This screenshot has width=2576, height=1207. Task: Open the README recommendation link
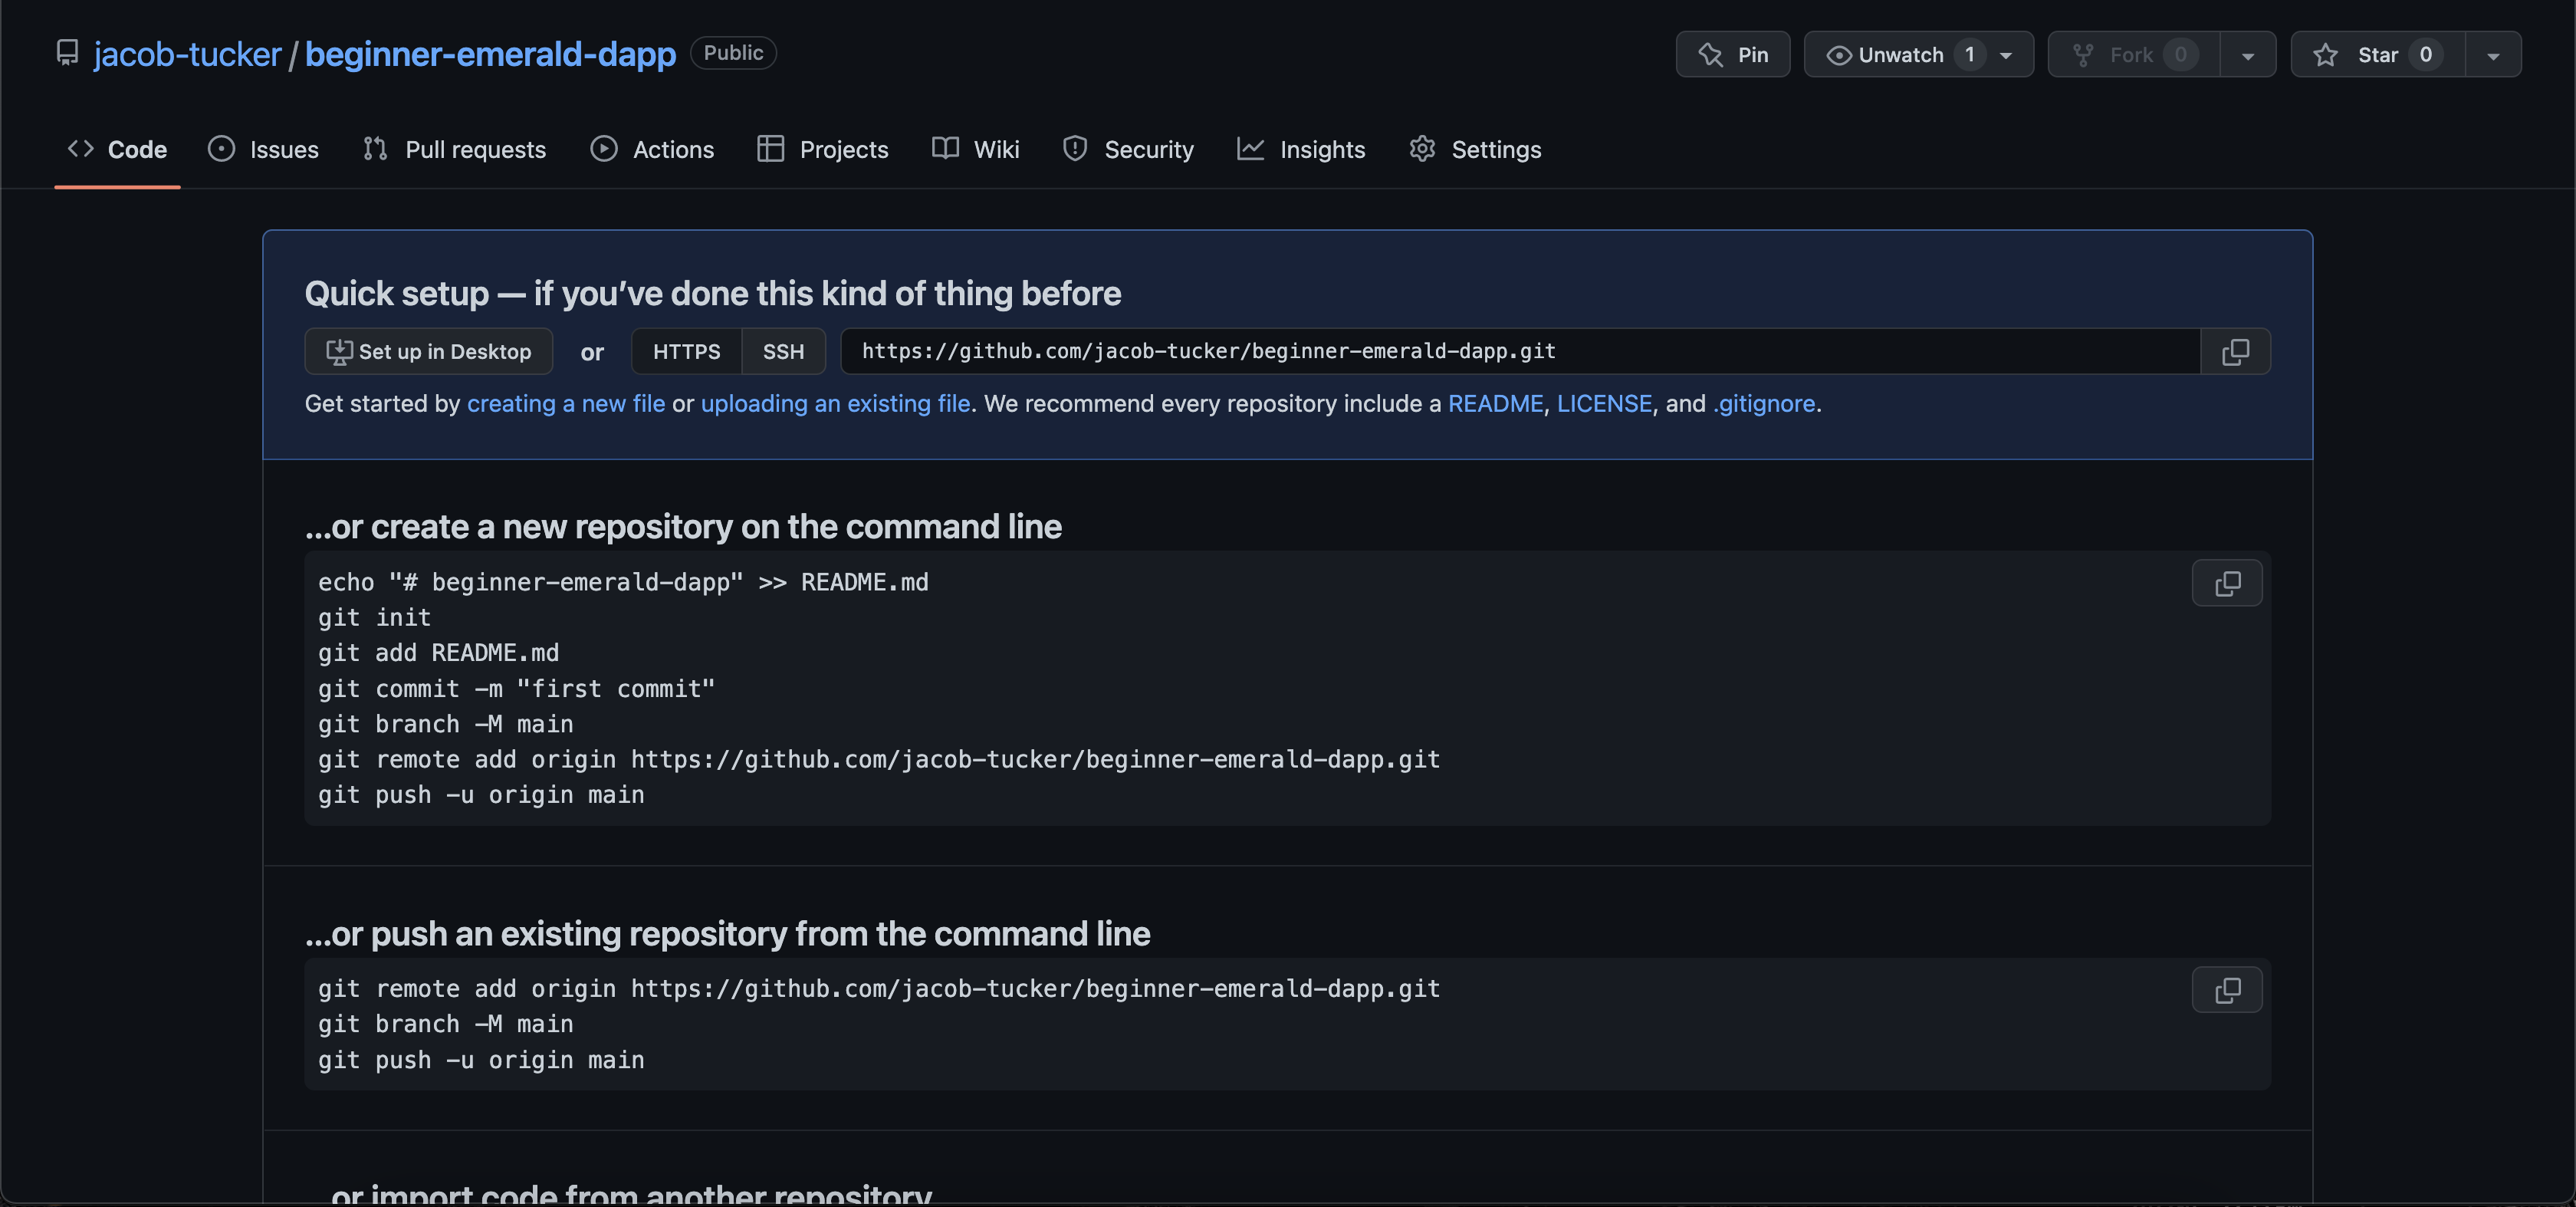(1495, 403)
